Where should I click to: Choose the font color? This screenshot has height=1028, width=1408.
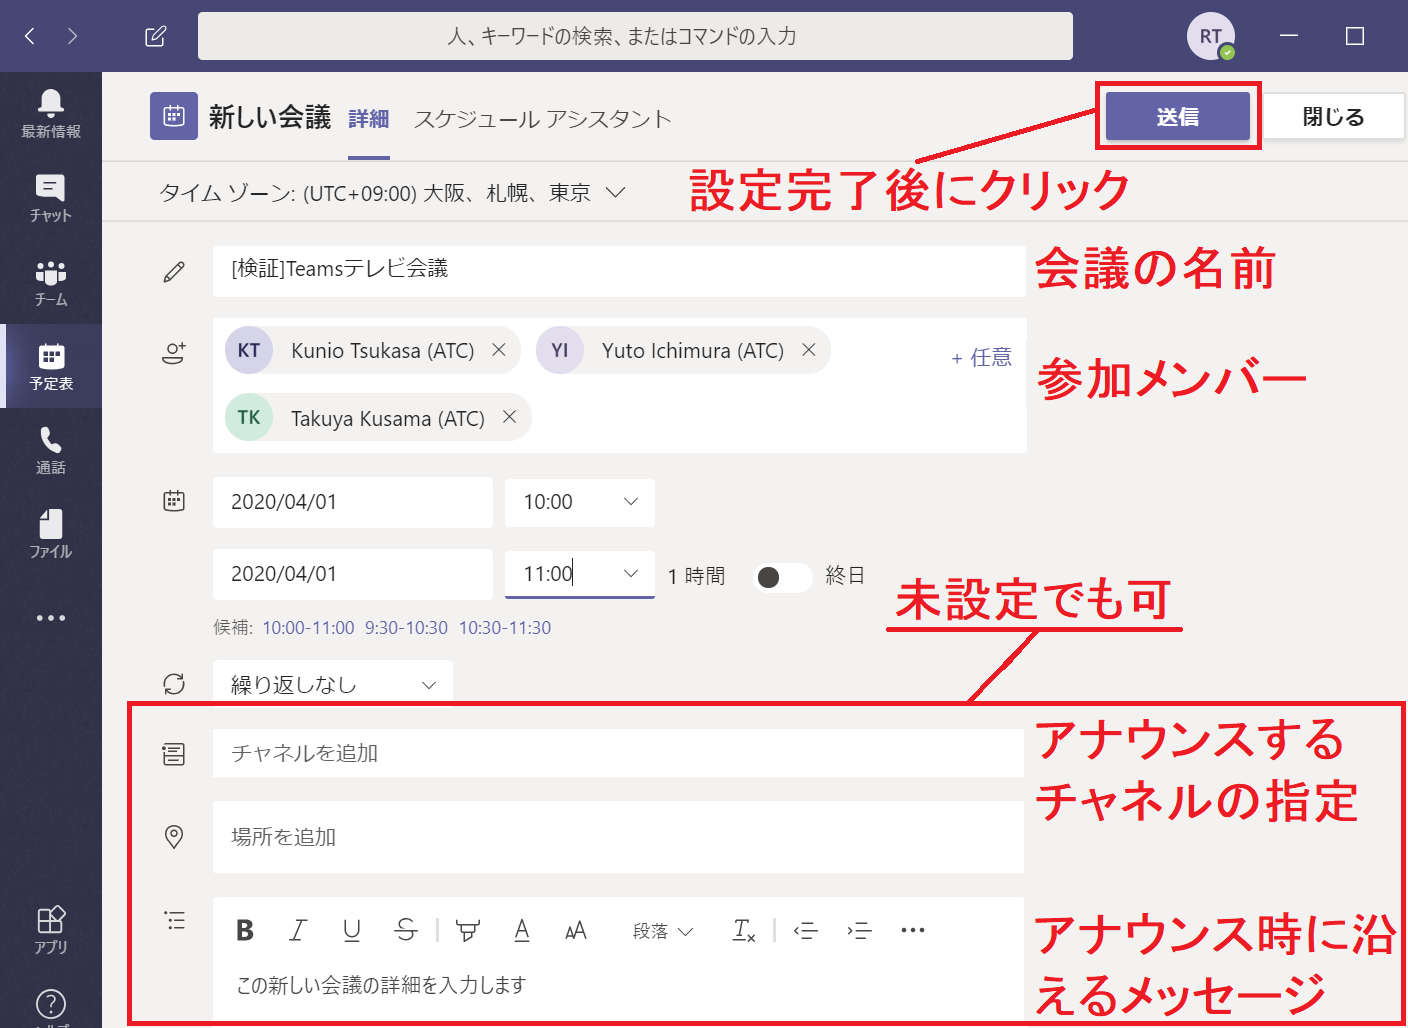522,930
